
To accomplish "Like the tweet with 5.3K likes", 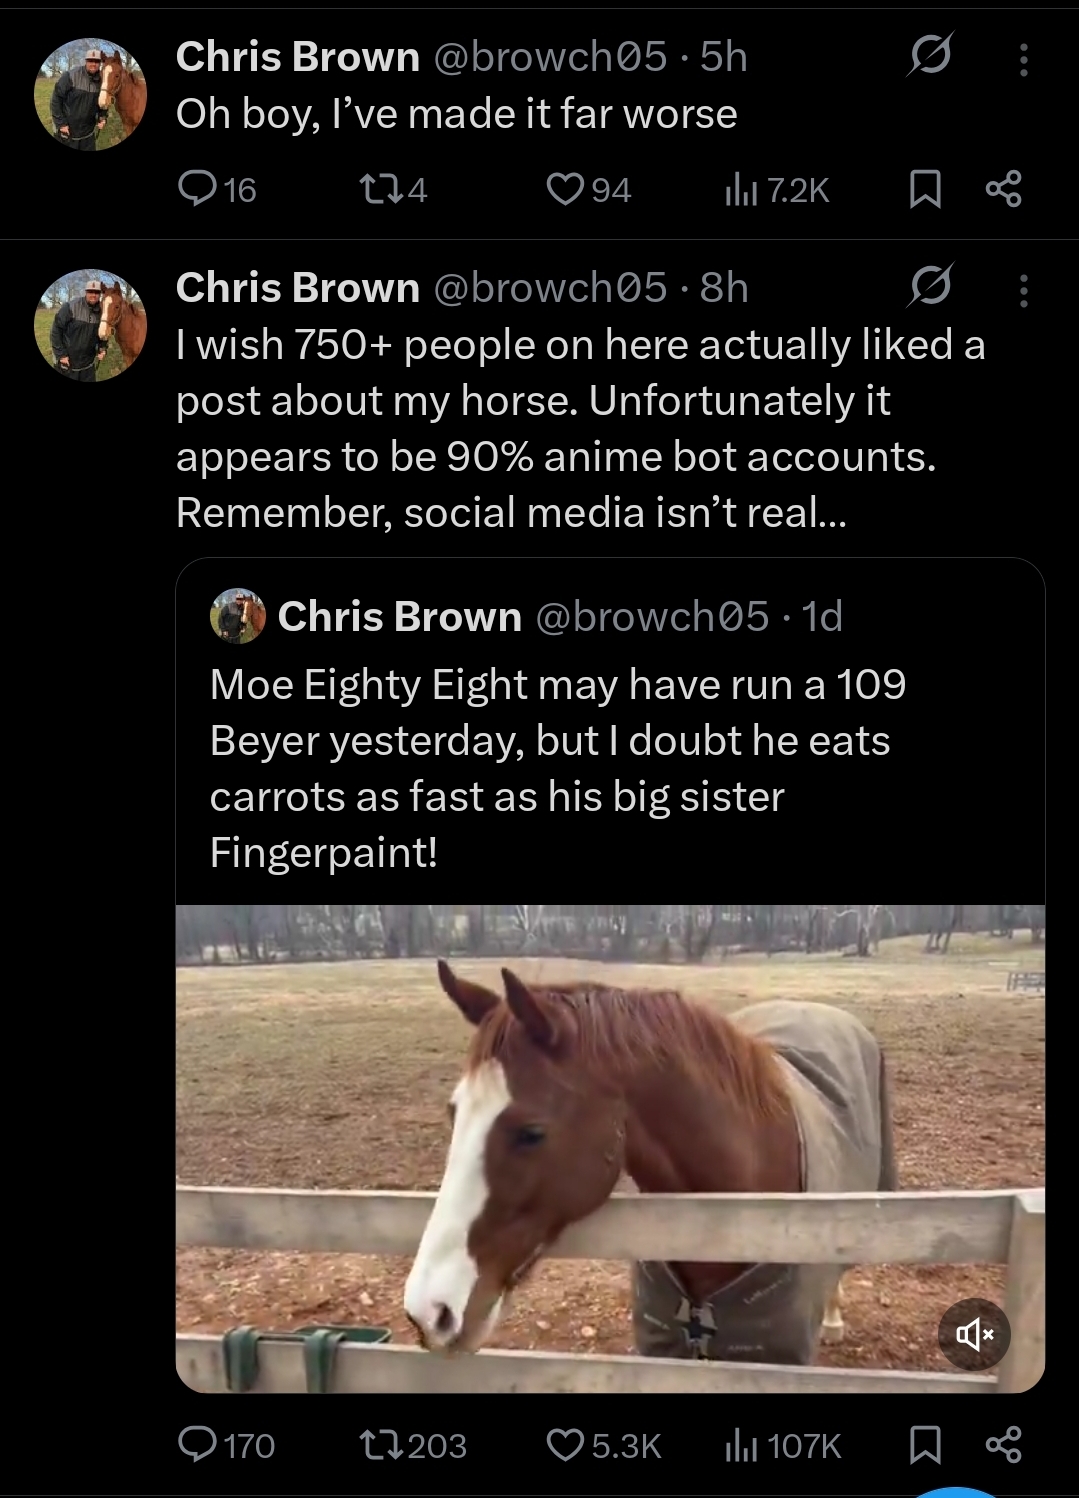I will coord(565,1444).
